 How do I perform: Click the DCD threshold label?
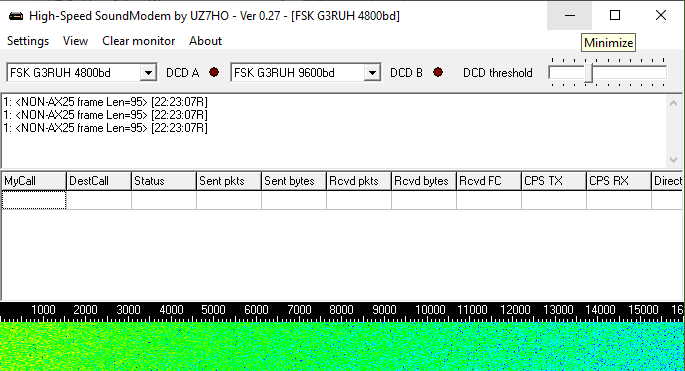click(498, 73)
